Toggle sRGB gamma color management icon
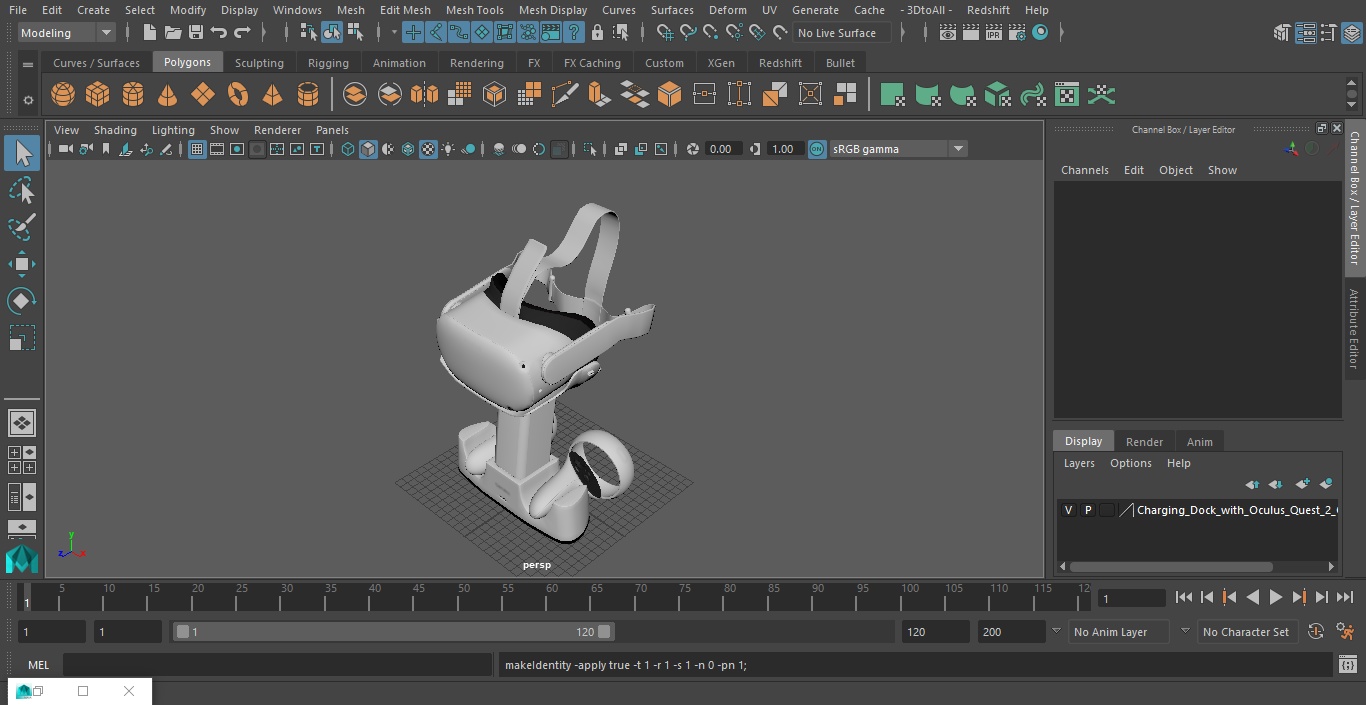 [817, 149]
